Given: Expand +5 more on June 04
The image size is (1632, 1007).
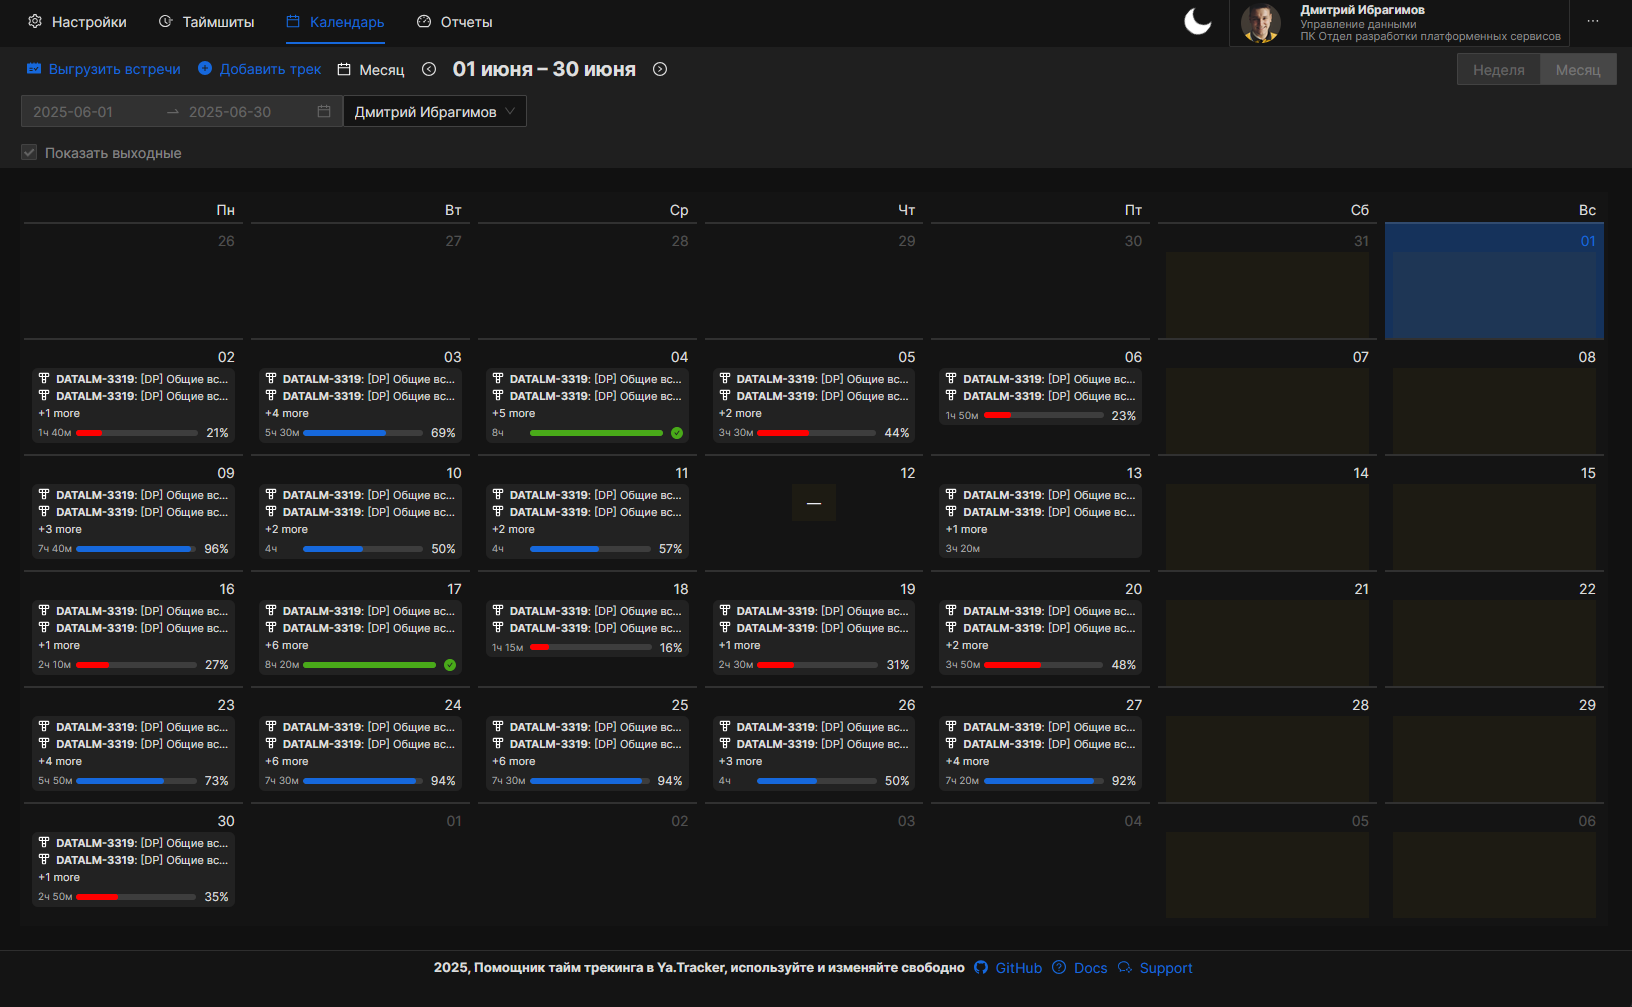Looking at the screenshot, I should [513, 413].
